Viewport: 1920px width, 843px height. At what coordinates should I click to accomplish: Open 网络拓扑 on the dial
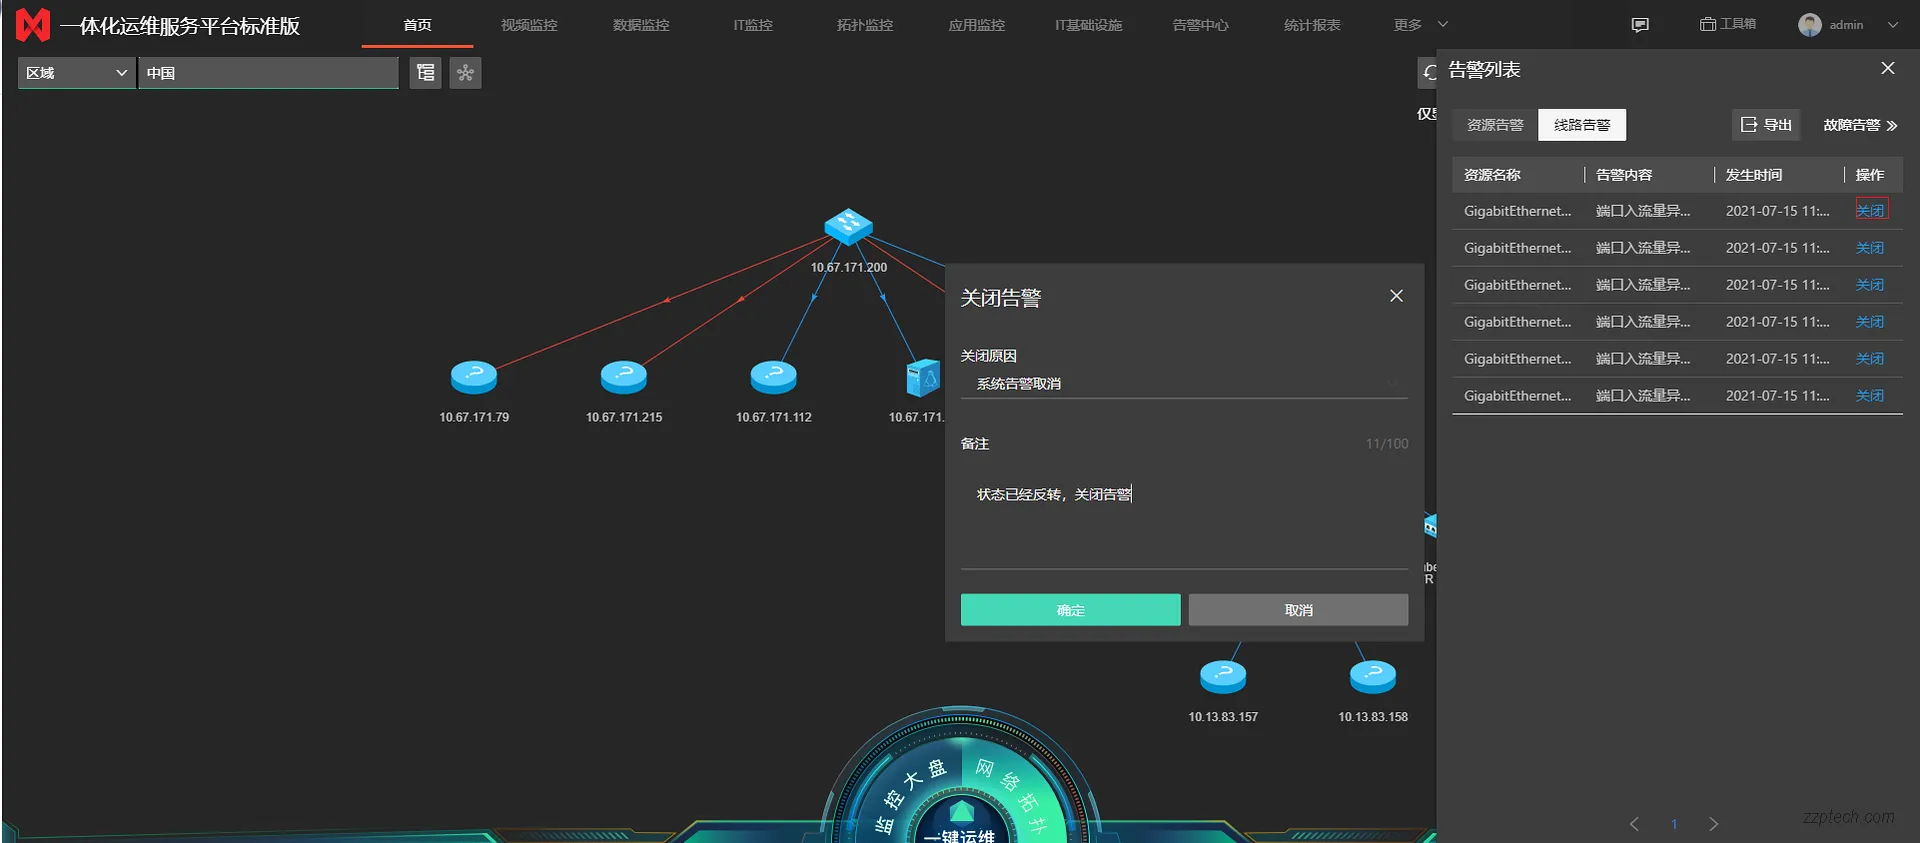click(1012, 795)
